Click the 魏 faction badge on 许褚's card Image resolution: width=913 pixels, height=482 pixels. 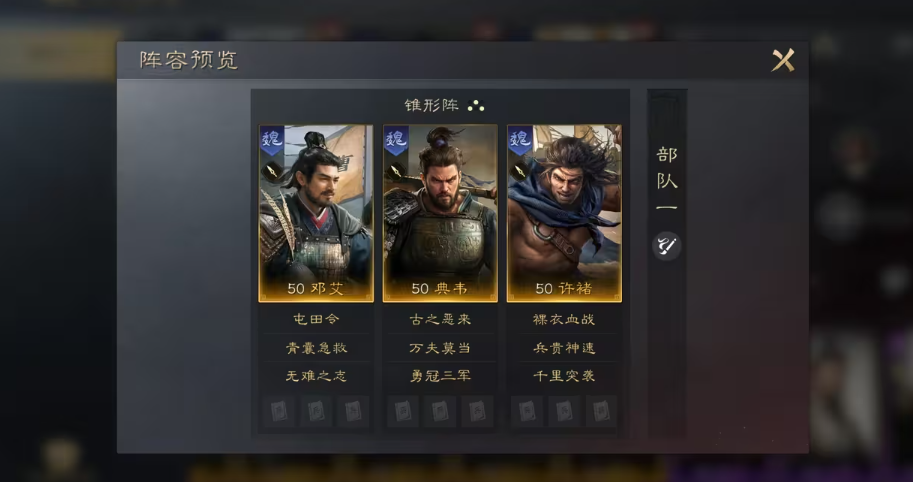(521, 140)
